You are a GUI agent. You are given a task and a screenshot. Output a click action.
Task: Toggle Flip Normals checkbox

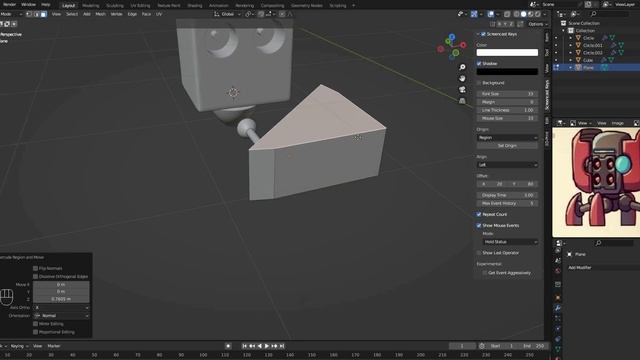(x=36, y=269)
